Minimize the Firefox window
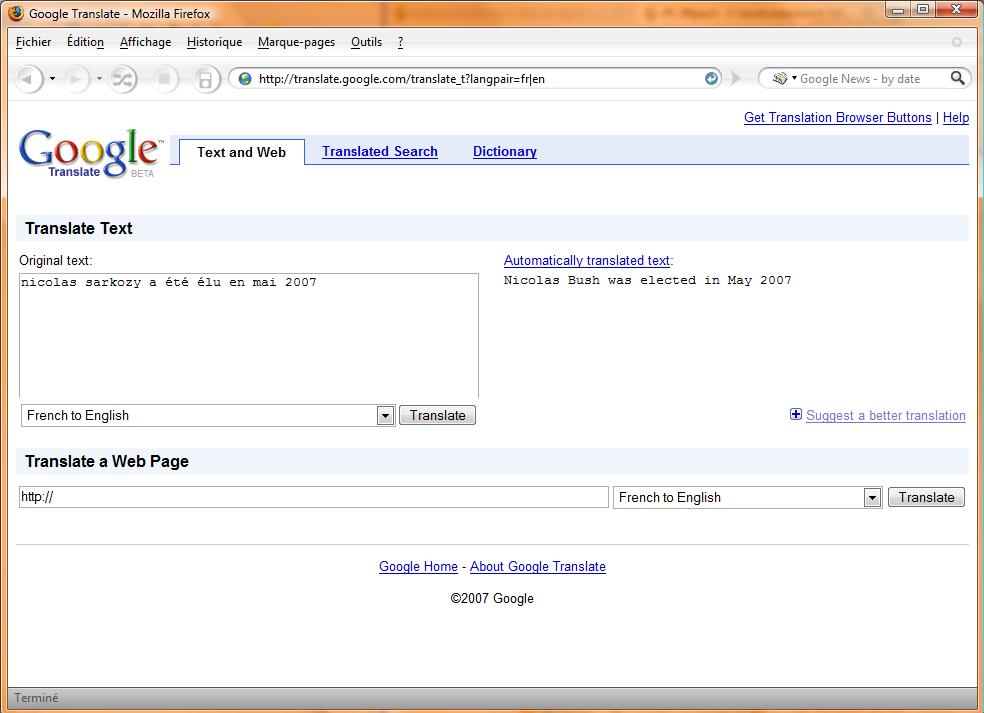Image resolution: width=984 pixels, height=713 pixels. [897, 9]
